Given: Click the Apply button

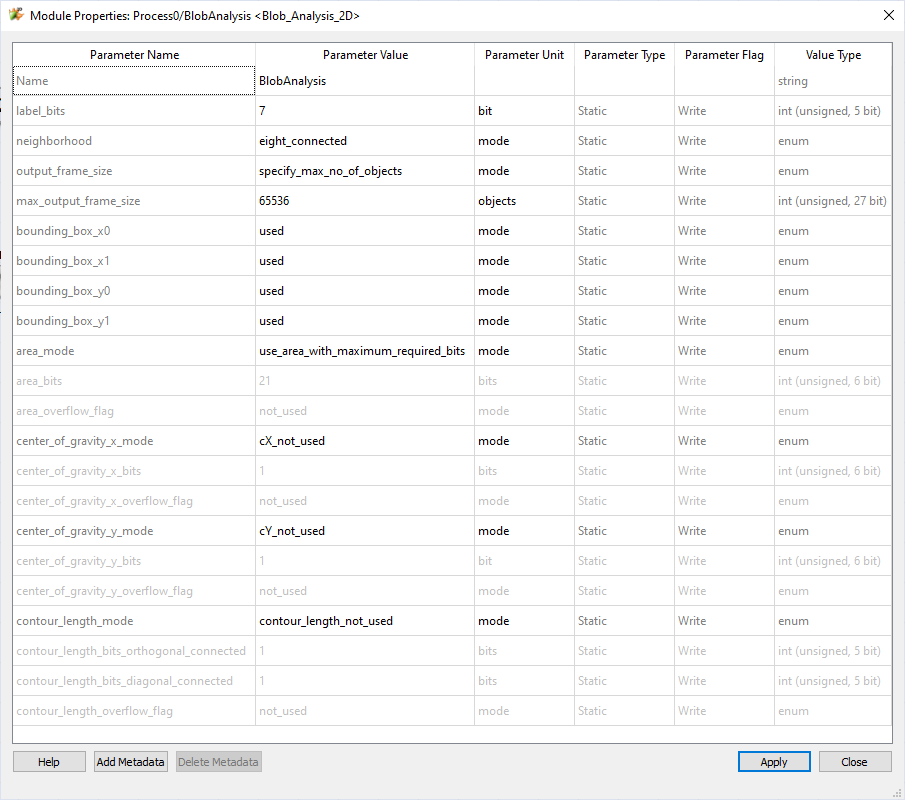Looking at the screenshot, I should click(x=773, y=762).
